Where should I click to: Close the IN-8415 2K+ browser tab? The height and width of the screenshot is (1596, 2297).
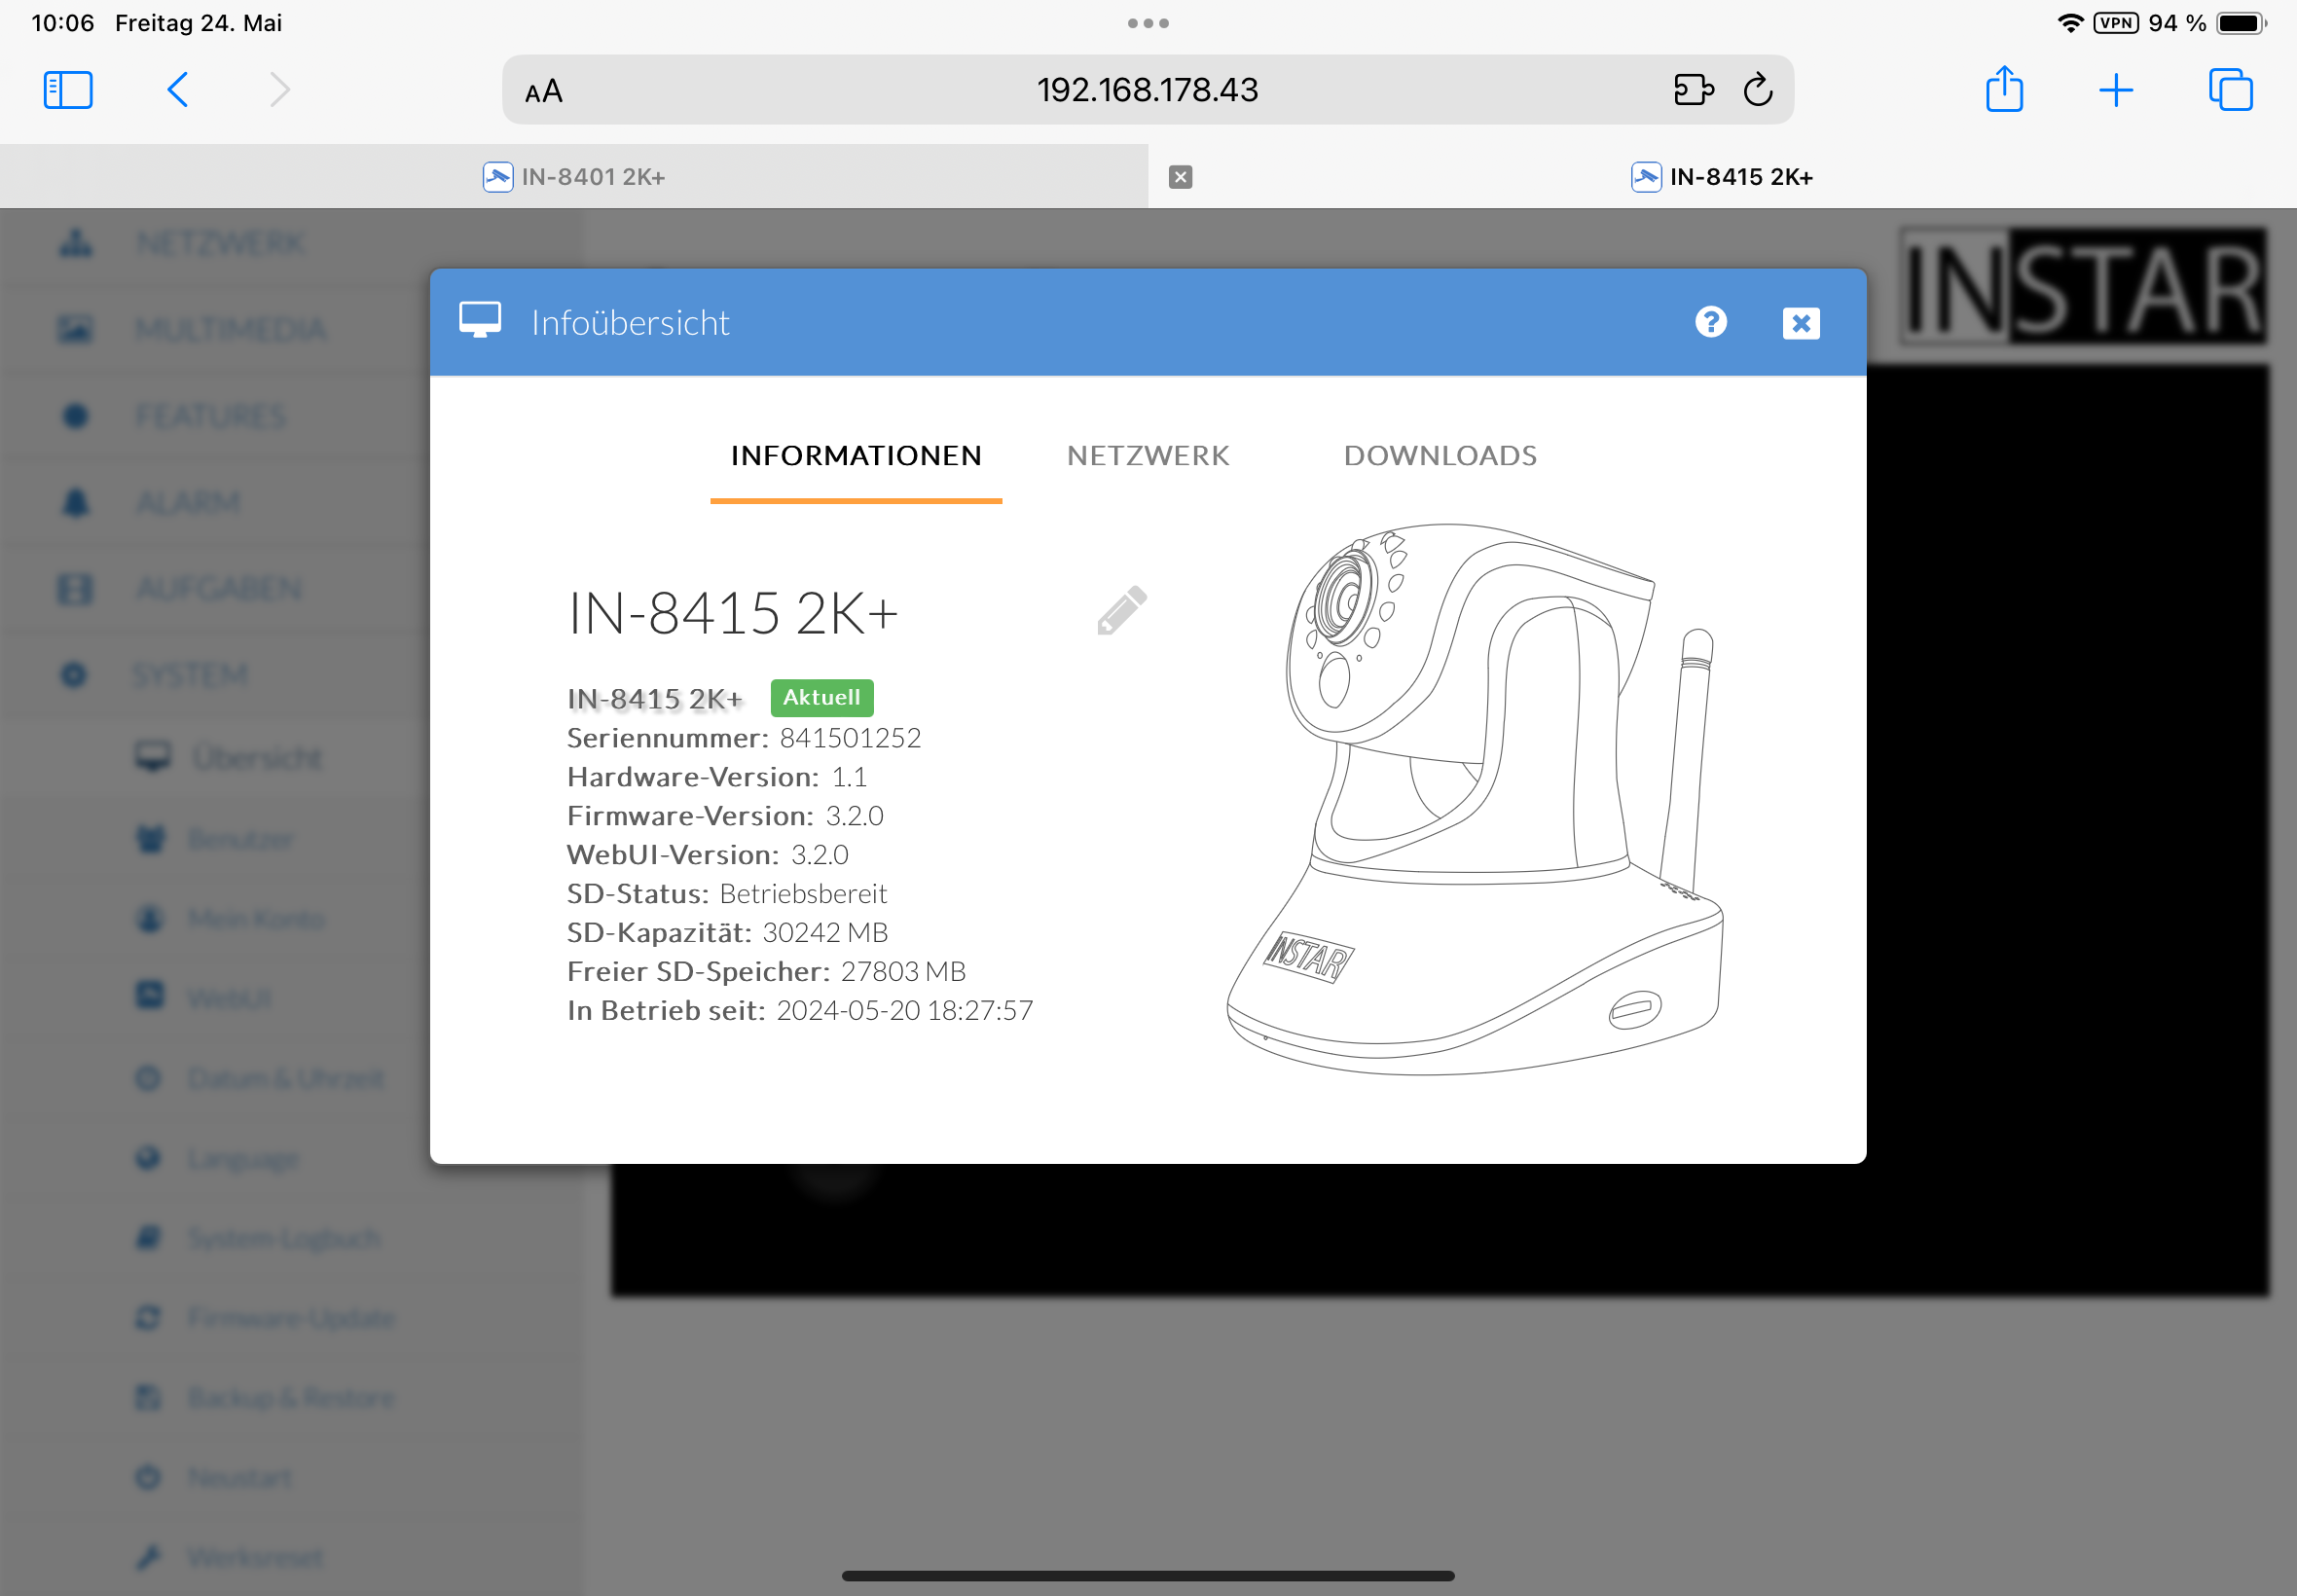pos(1180,177)
